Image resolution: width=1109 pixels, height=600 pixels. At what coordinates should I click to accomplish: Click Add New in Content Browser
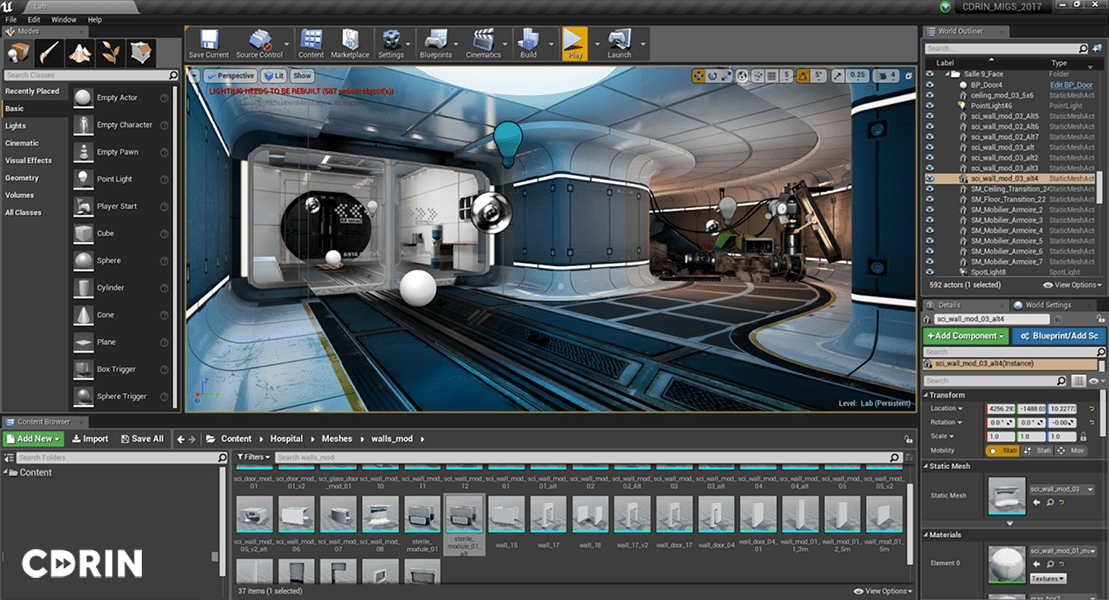pyautogui.click(x=33, y=439)
